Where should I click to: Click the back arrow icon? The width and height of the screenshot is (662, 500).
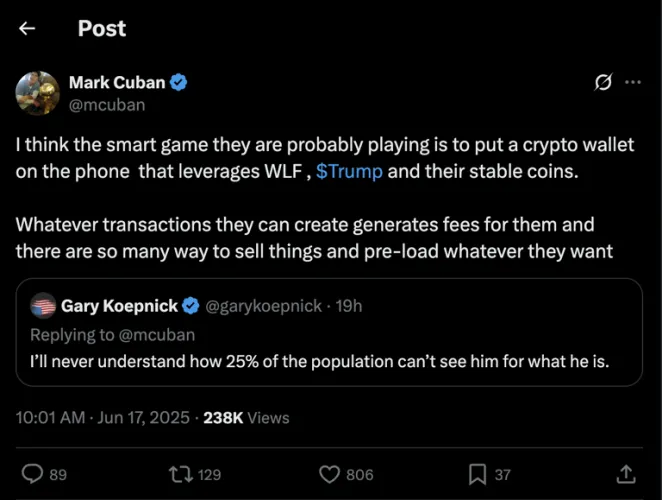(27, 28)
